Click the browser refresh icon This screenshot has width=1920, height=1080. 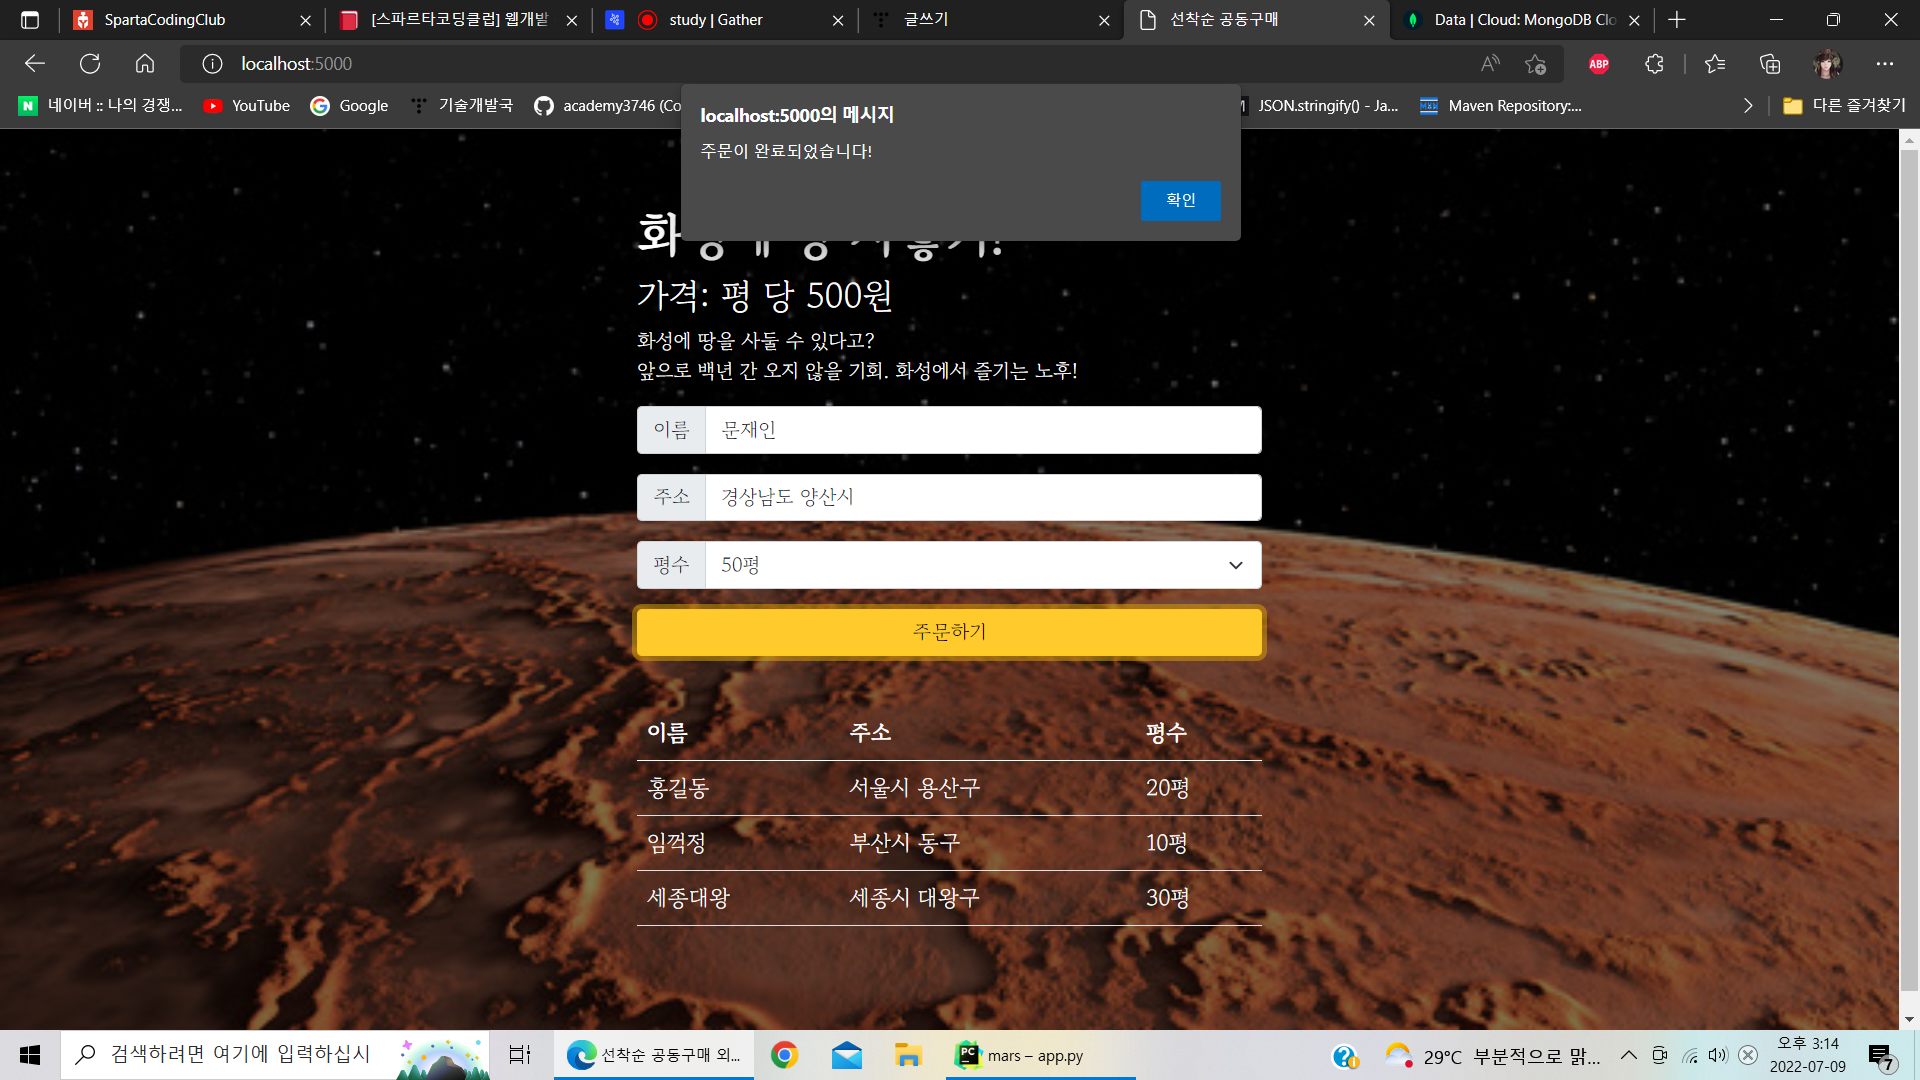coord(90,64)
